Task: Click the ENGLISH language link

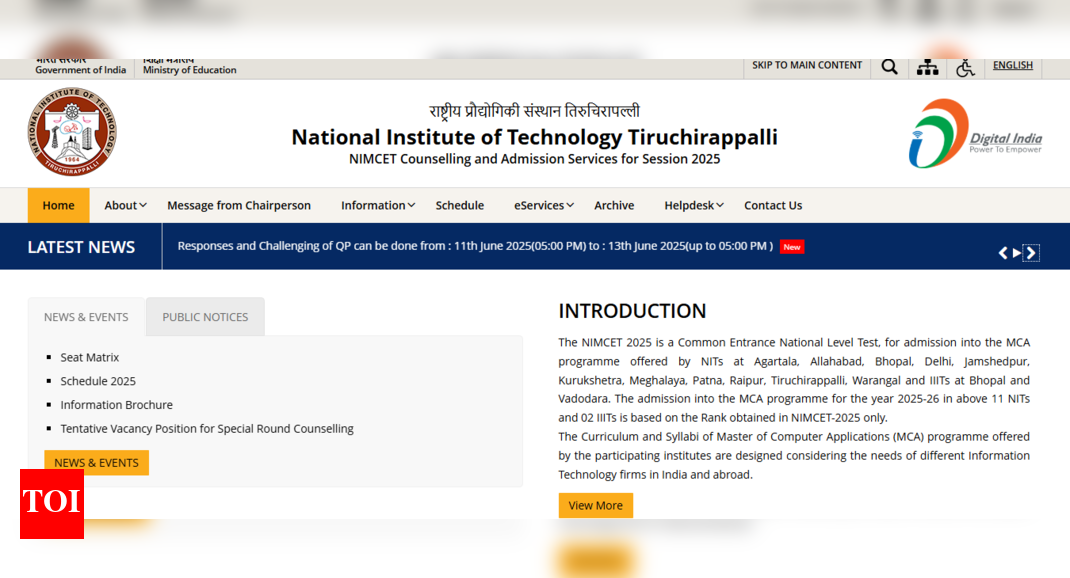Action: point(1012,65)
